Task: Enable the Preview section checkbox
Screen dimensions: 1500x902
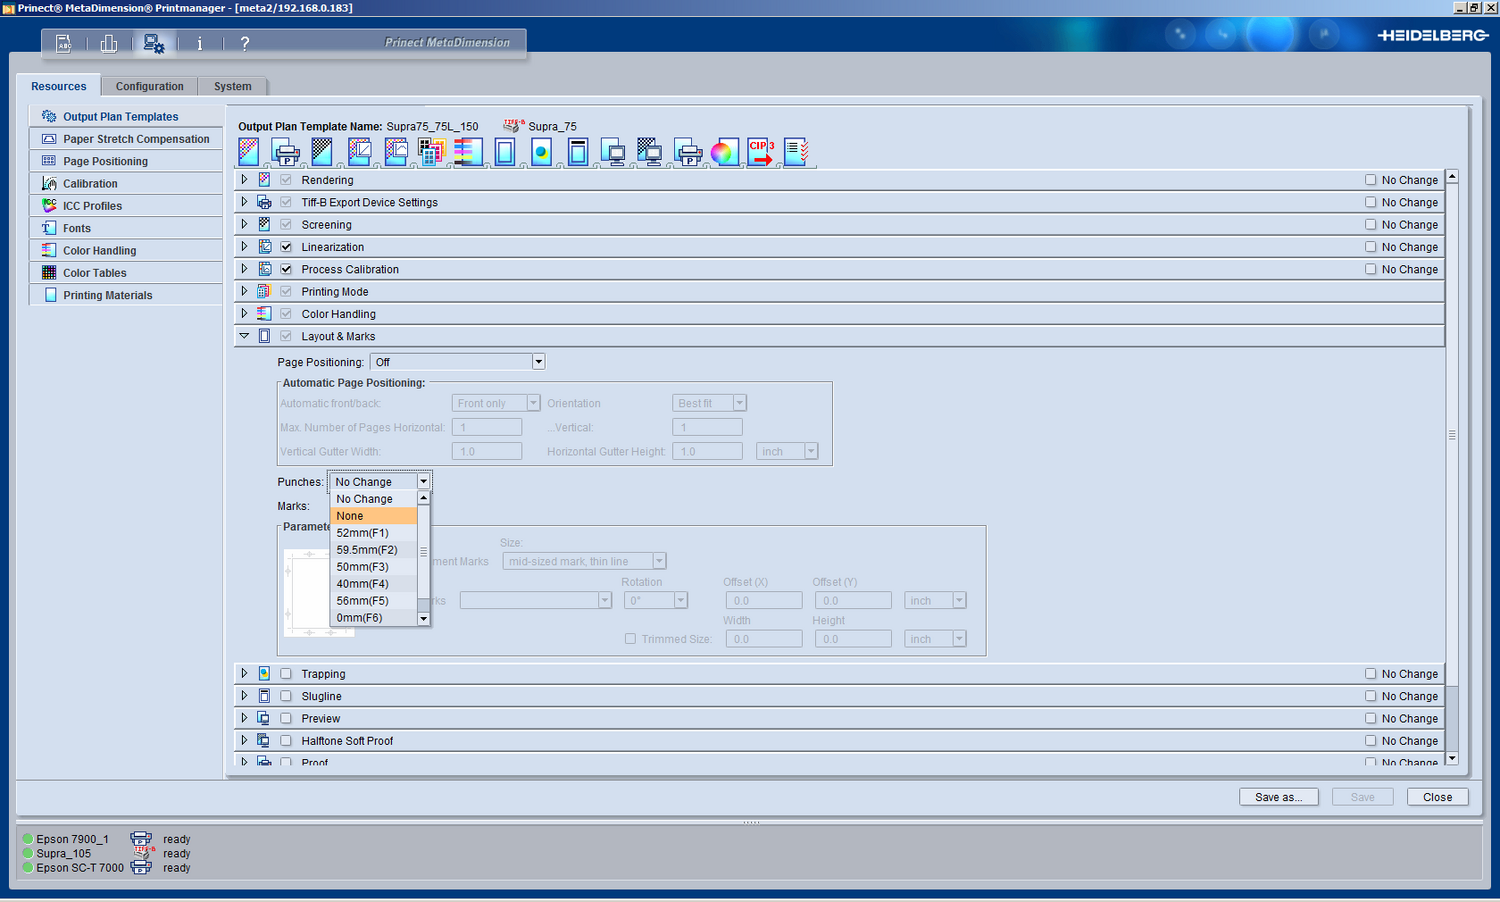Action: click(x=286, y=718)
